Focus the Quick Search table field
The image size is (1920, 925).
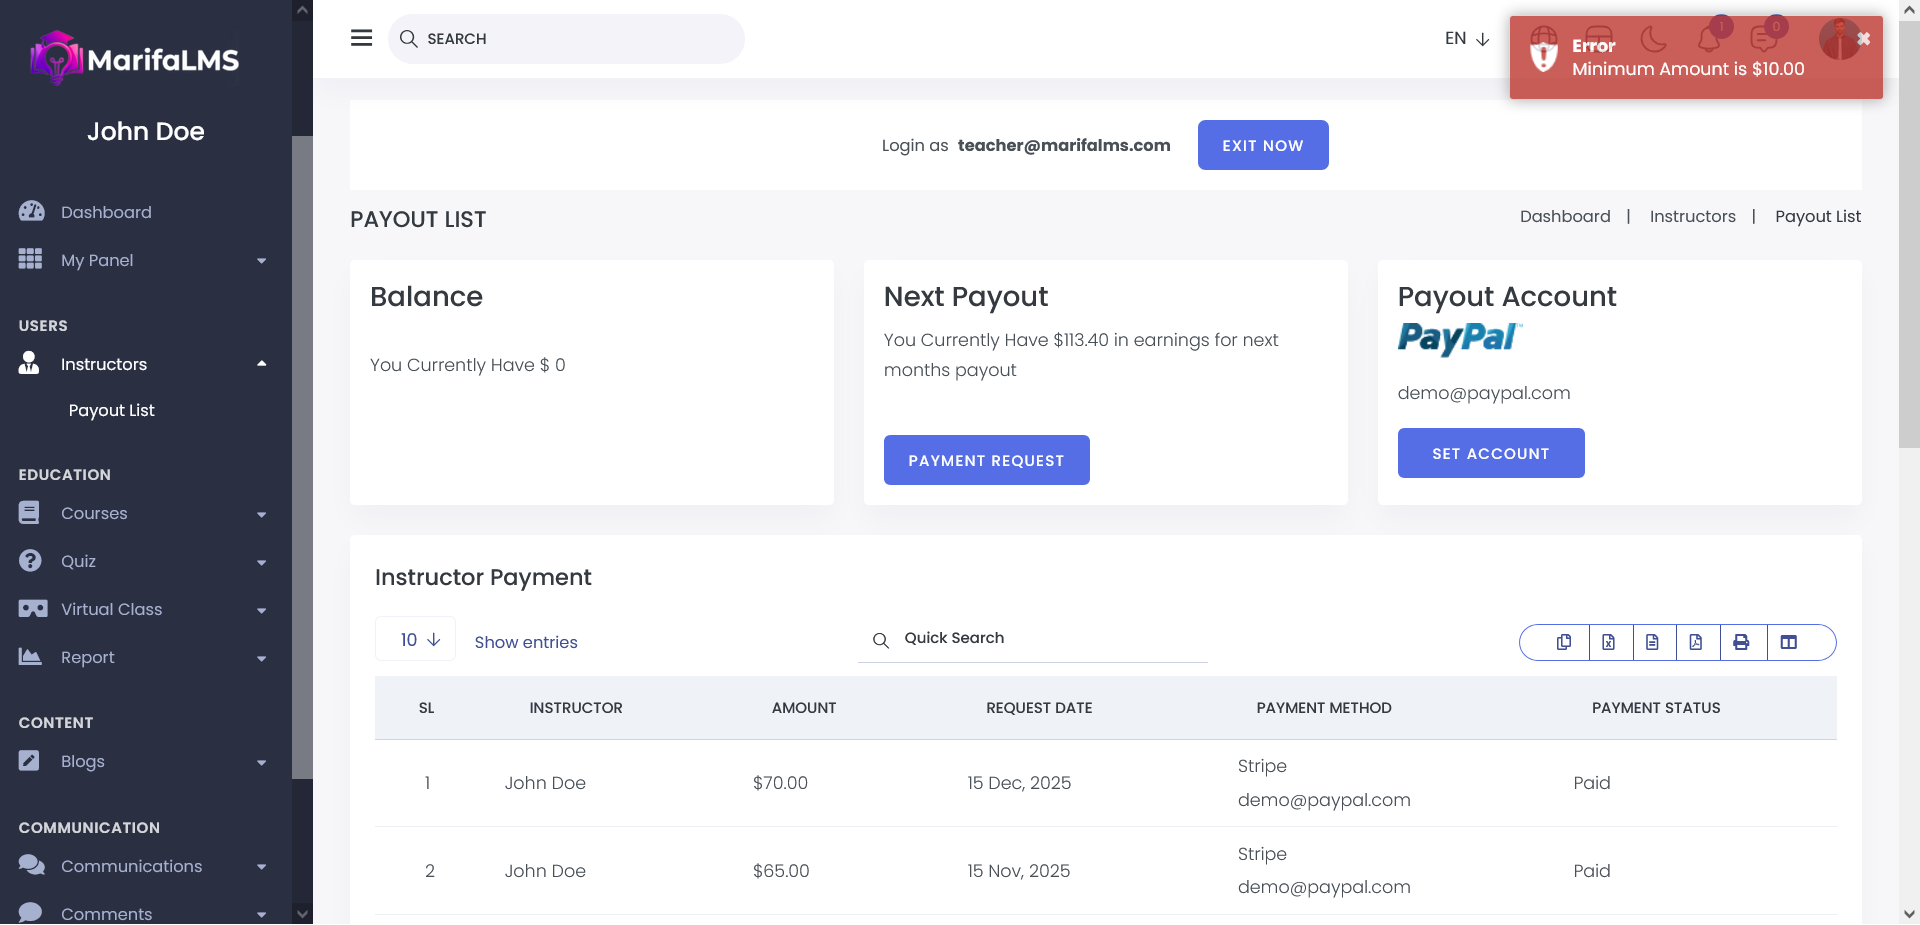coord(1050,638)
